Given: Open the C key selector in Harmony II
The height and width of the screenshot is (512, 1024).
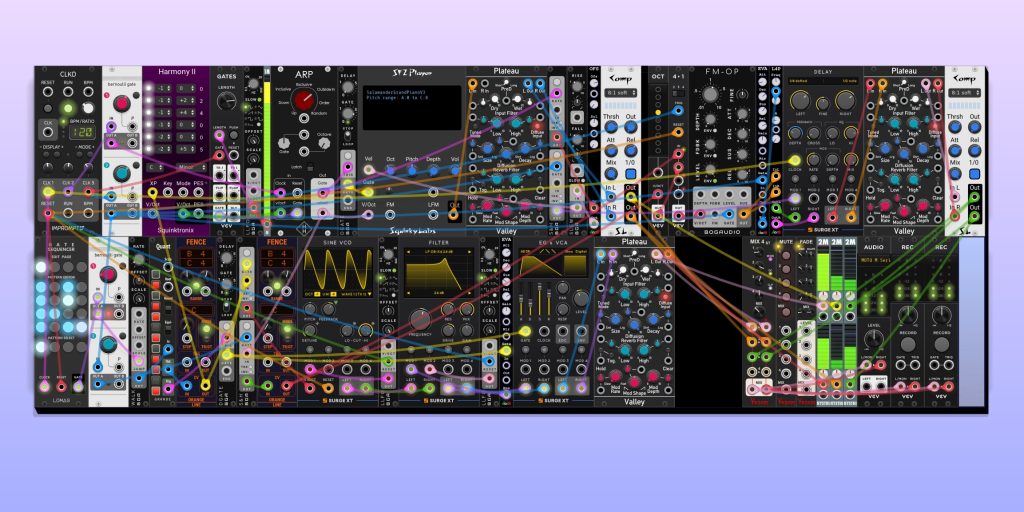Looking at the screenshot, I should pos(154,168).
